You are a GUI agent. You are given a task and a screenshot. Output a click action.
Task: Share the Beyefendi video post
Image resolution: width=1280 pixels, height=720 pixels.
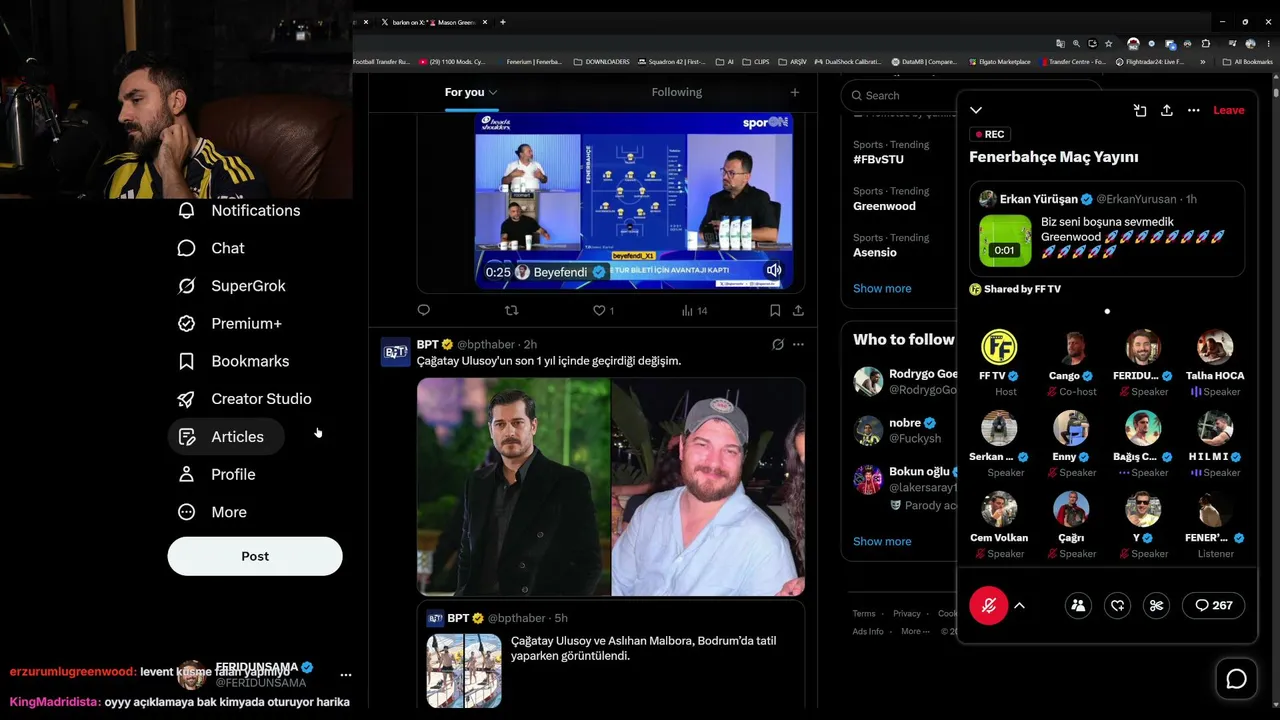pyautogui.click(x=798, y=310)
